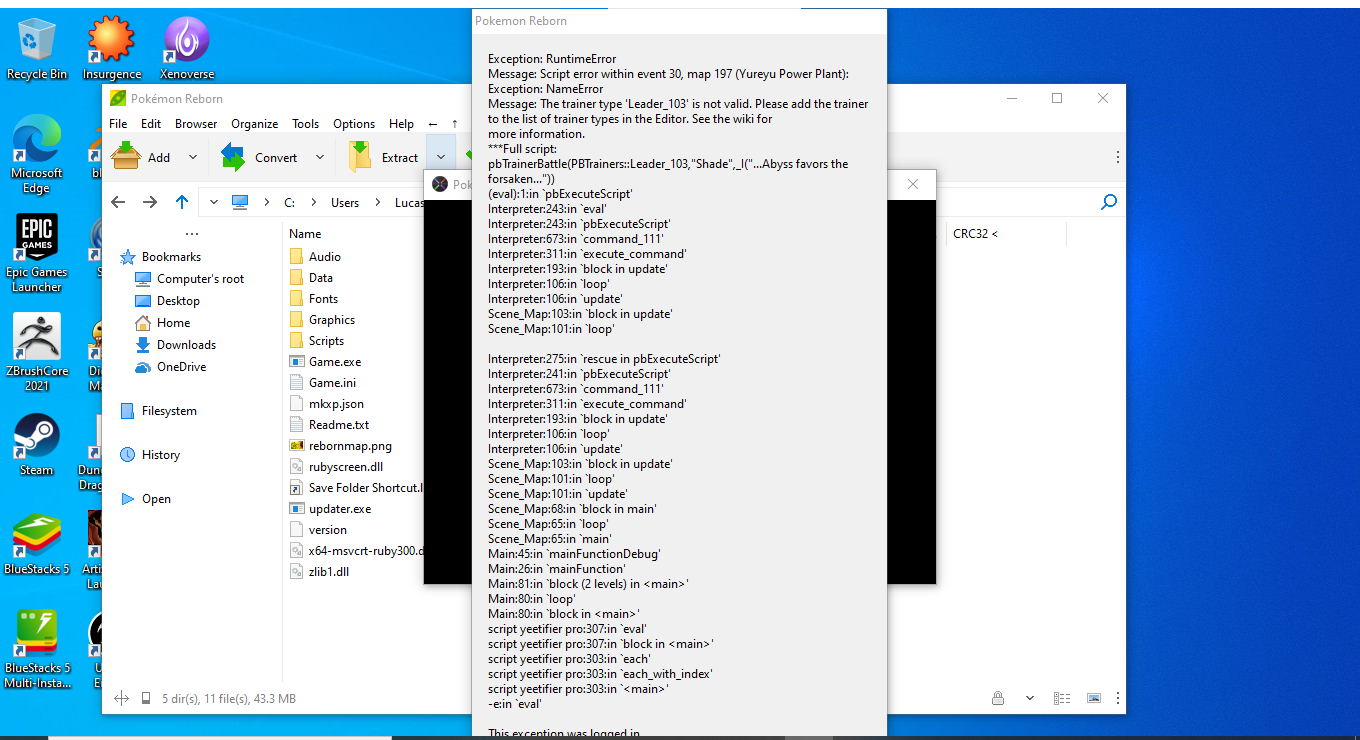
Task: Open the Edit menu in PeaZip
Action: click(151, 124)
